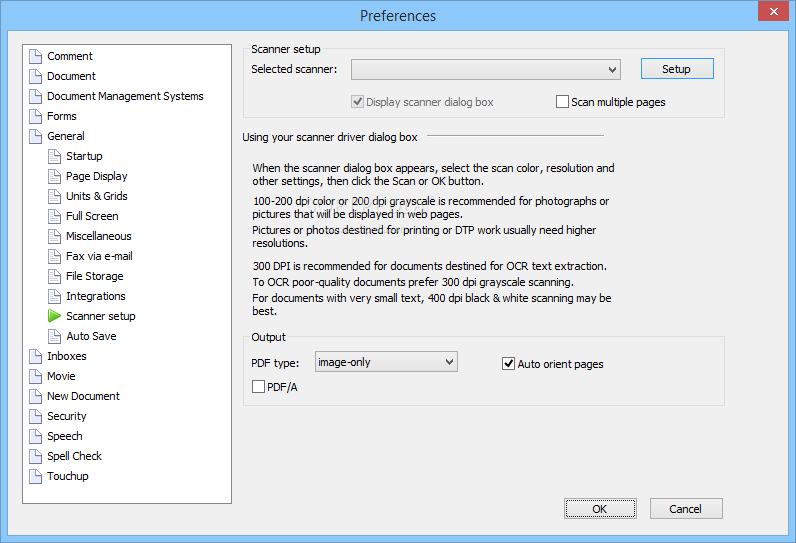The width and height of the screenshot is (796, 543).
Task: Open the Selected scanner dropdown
Action: click(x=485, y=70)
